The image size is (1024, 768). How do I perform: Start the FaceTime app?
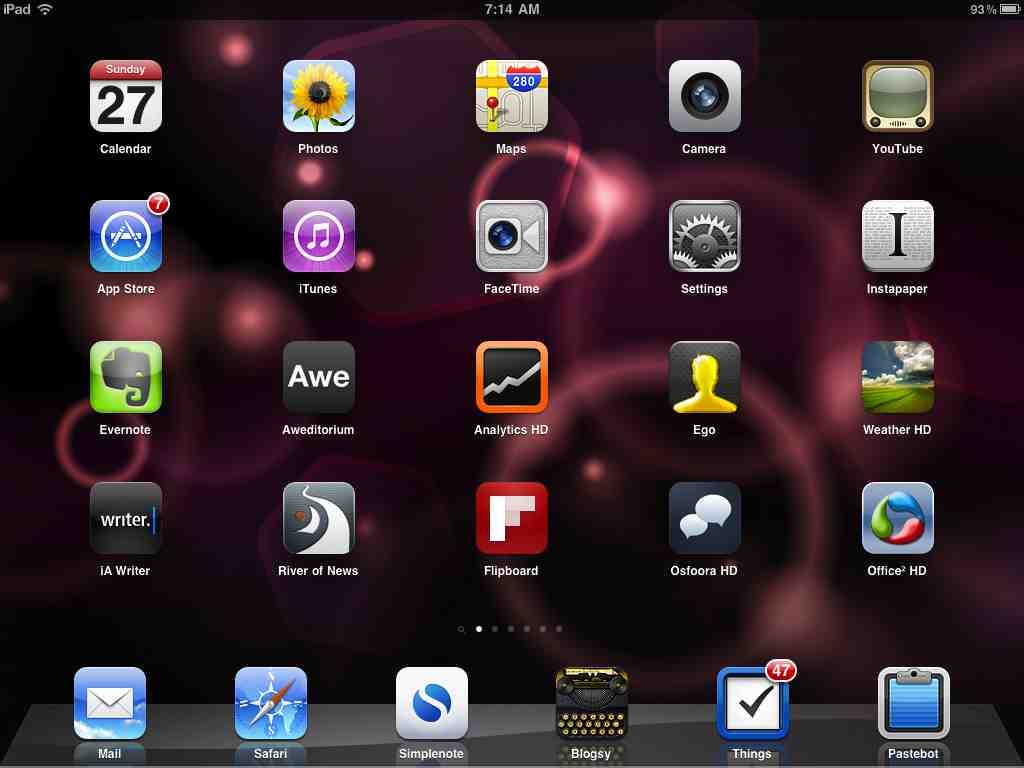coord(511,237)
